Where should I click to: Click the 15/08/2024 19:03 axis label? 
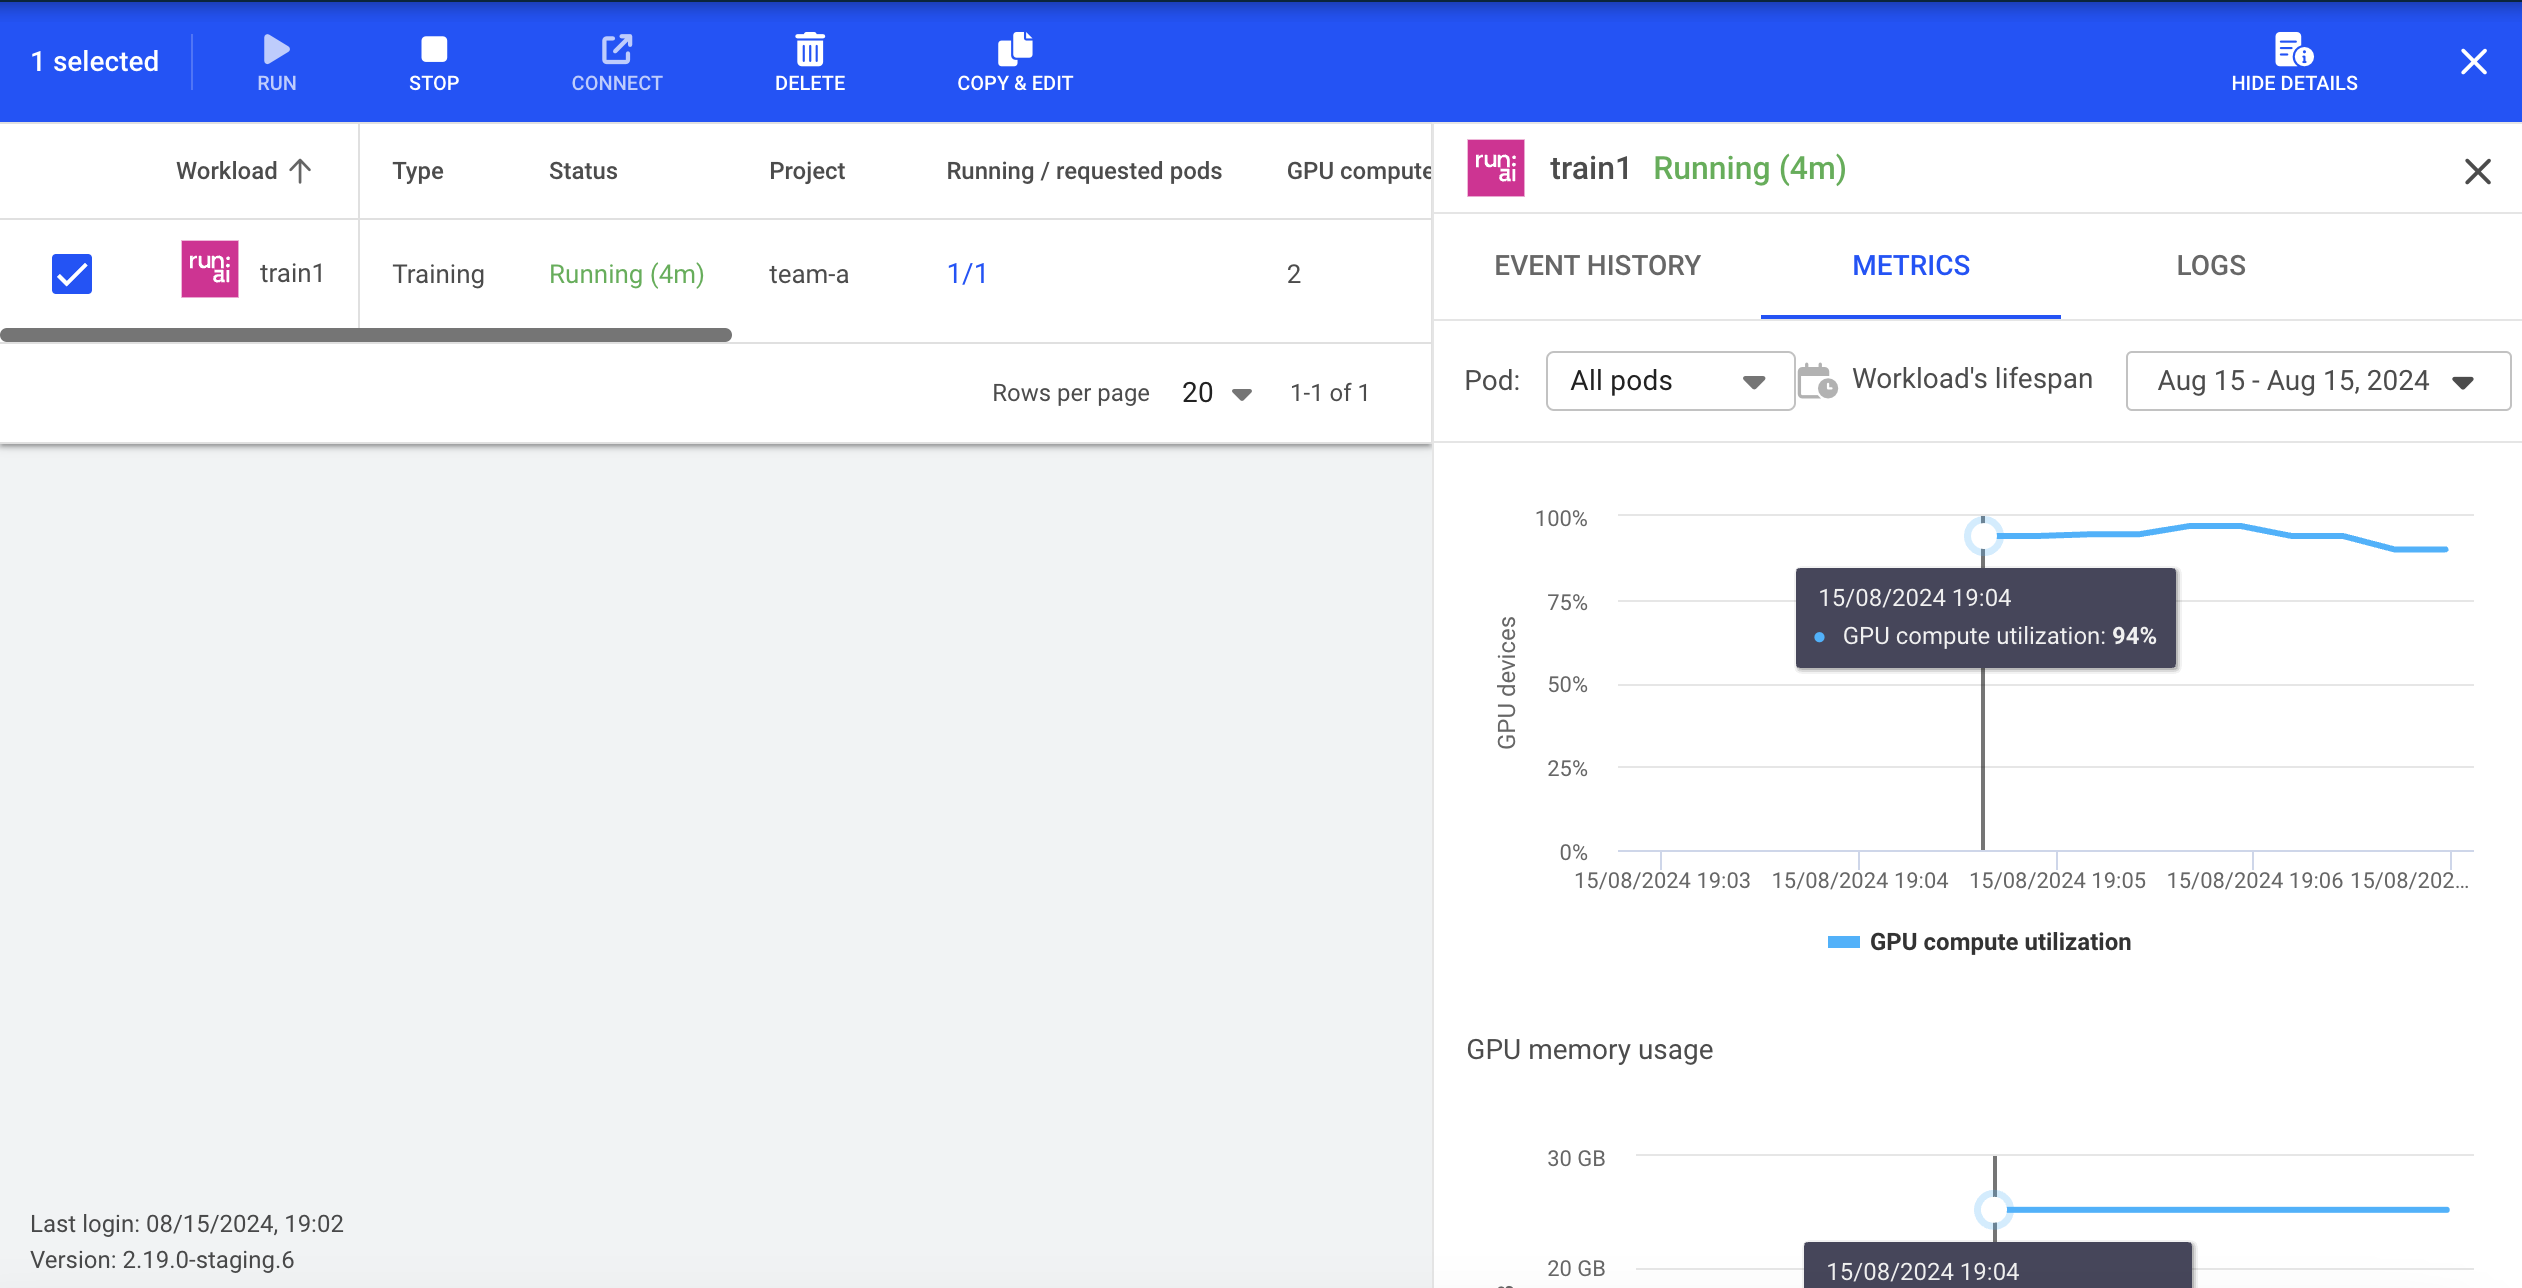point(1662,881)
